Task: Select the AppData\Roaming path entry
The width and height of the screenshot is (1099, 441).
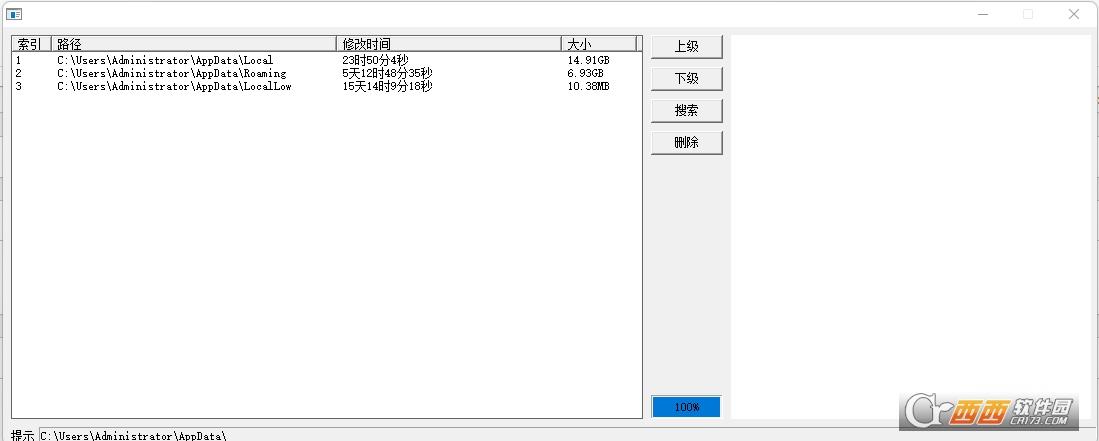Action: click(x=171, y=73)
